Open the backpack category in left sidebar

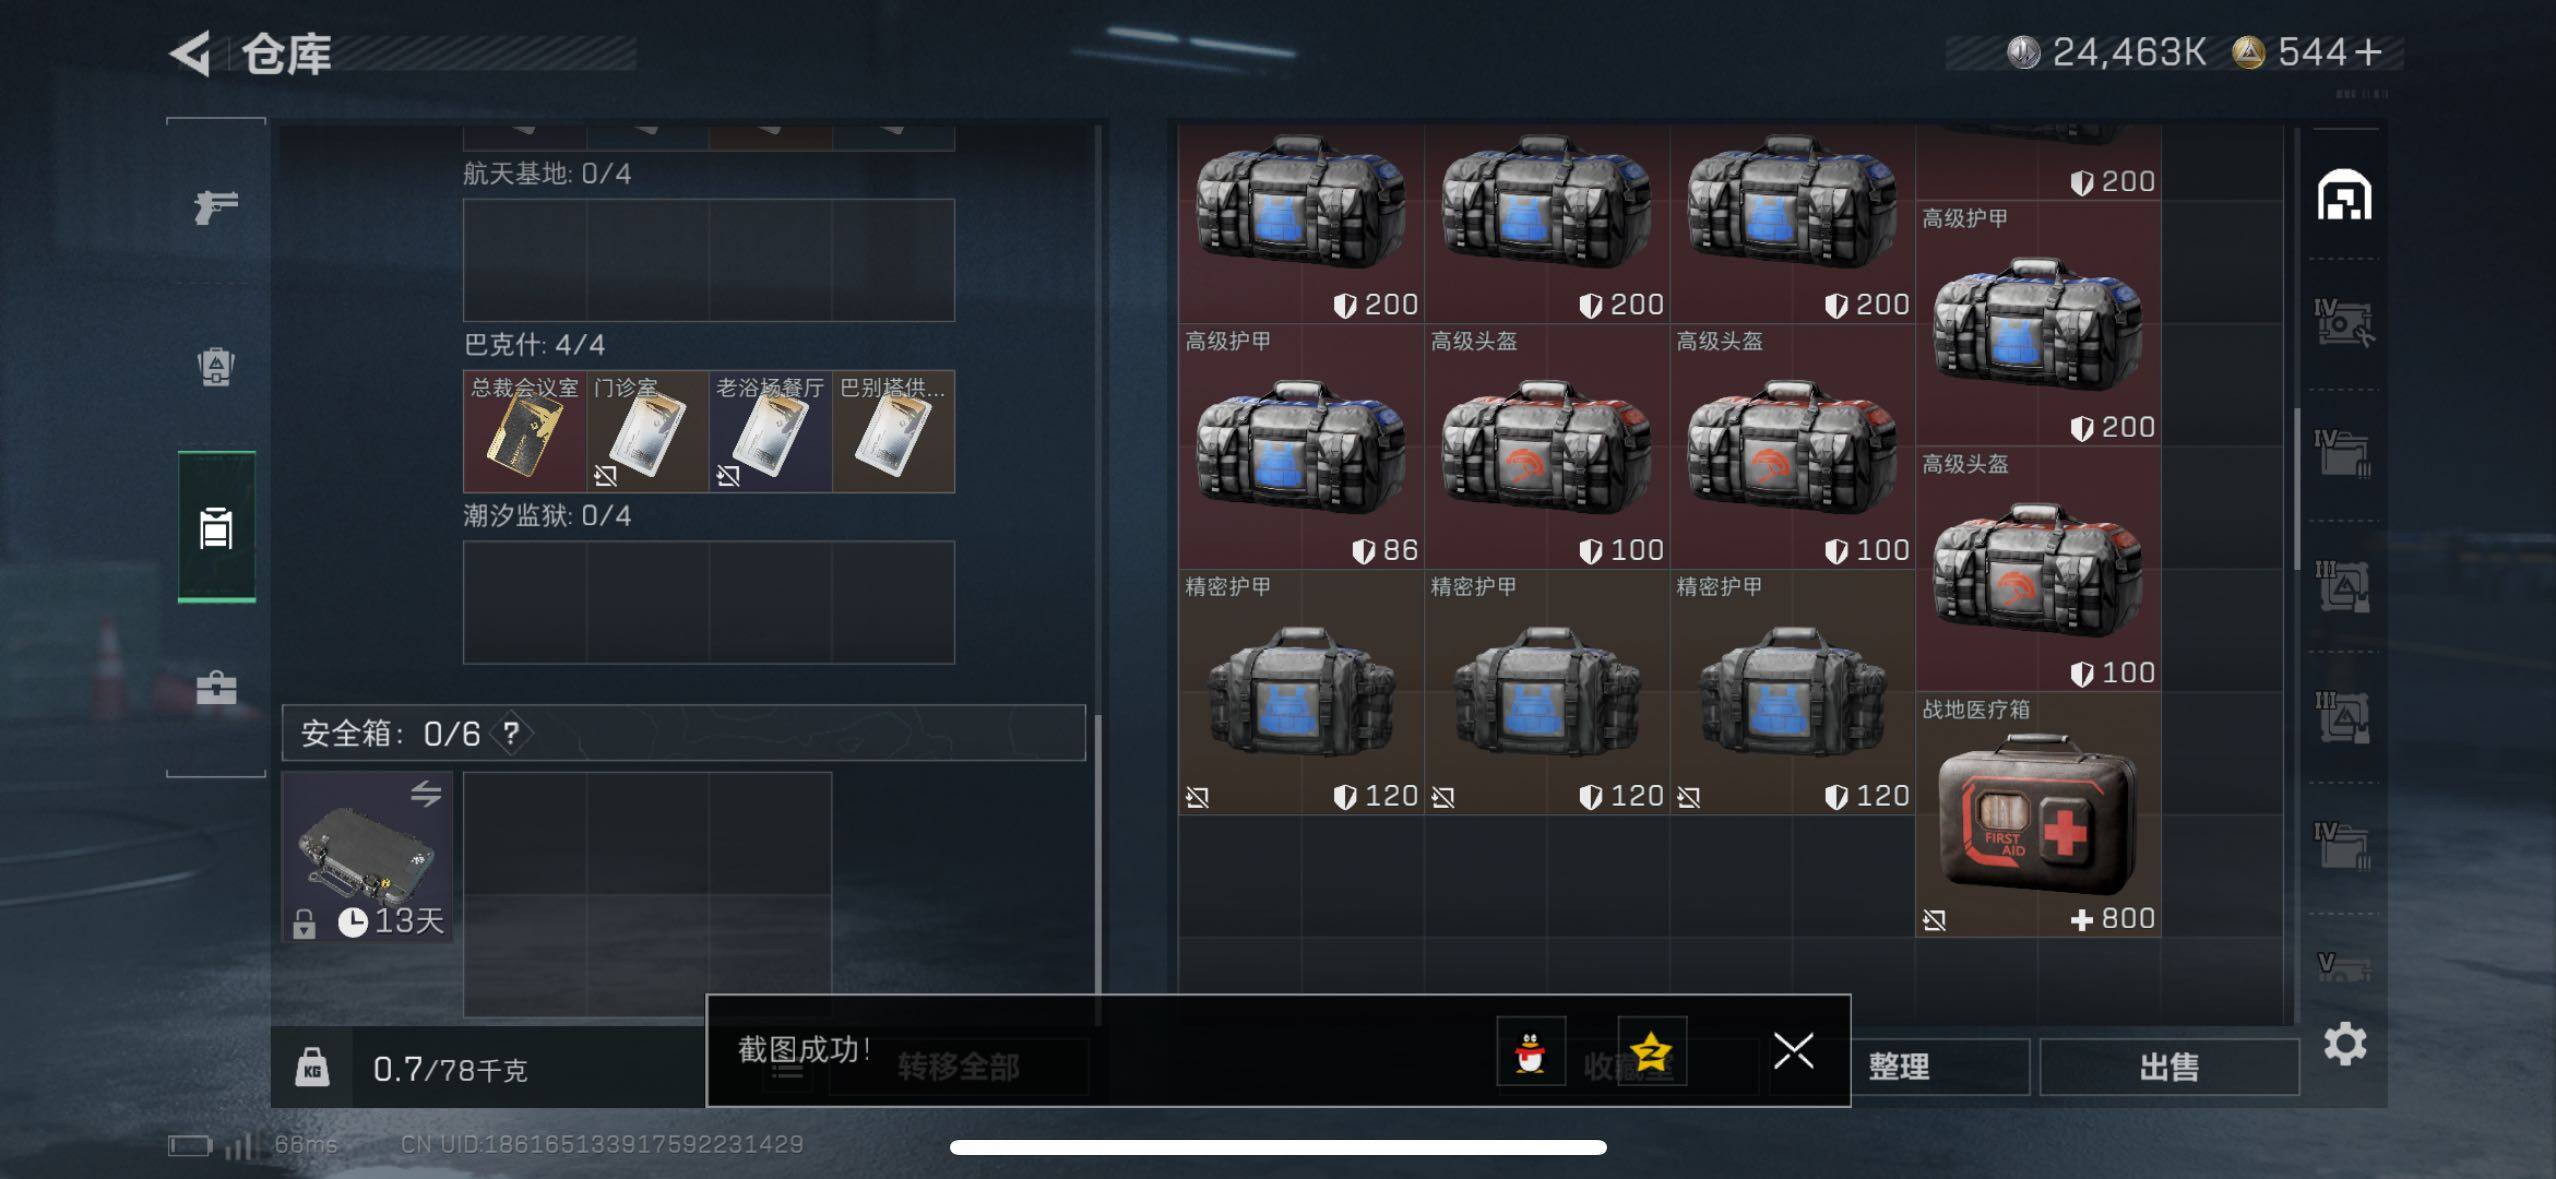[216, 366]
